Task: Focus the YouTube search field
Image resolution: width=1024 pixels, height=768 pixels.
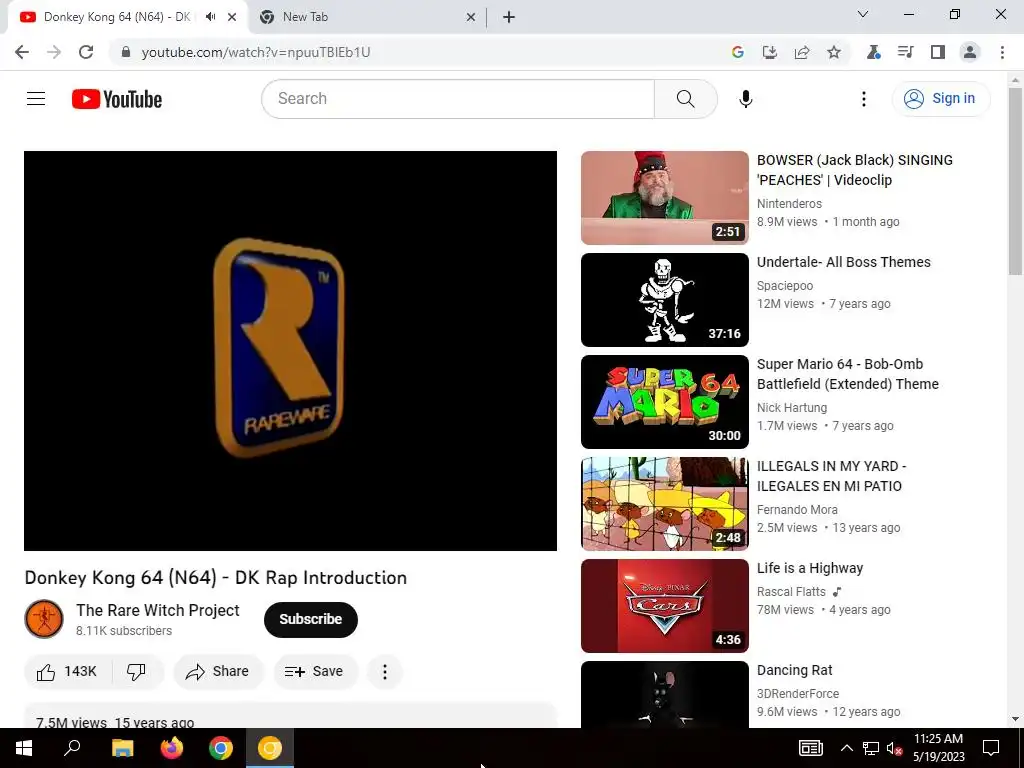Action: [x=458, y=99]
